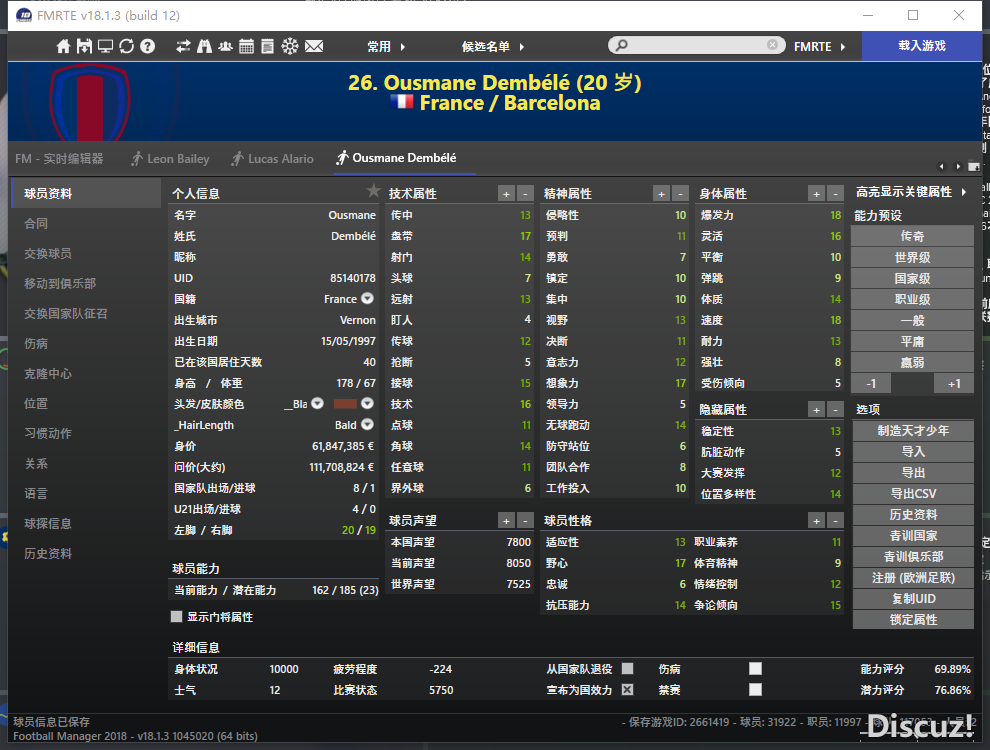
Task: Expand 高亮显示关键属性 arrow
Action: [x=963, y=192]
